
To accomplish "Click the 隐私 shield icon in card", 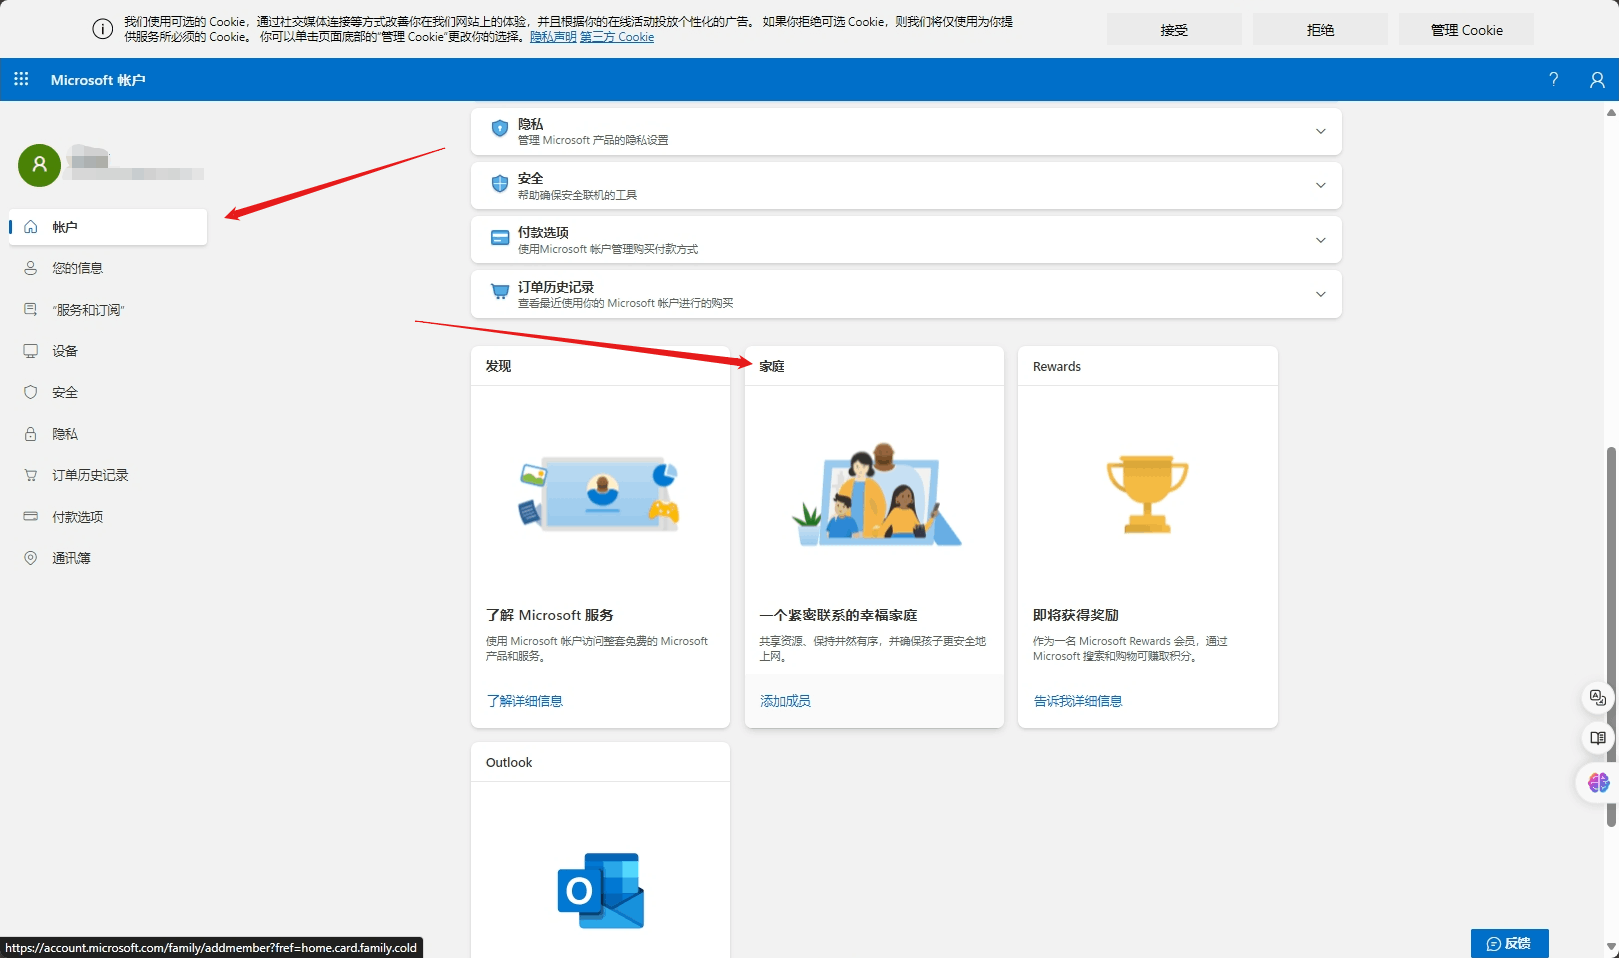I will [x=500, y=129].
